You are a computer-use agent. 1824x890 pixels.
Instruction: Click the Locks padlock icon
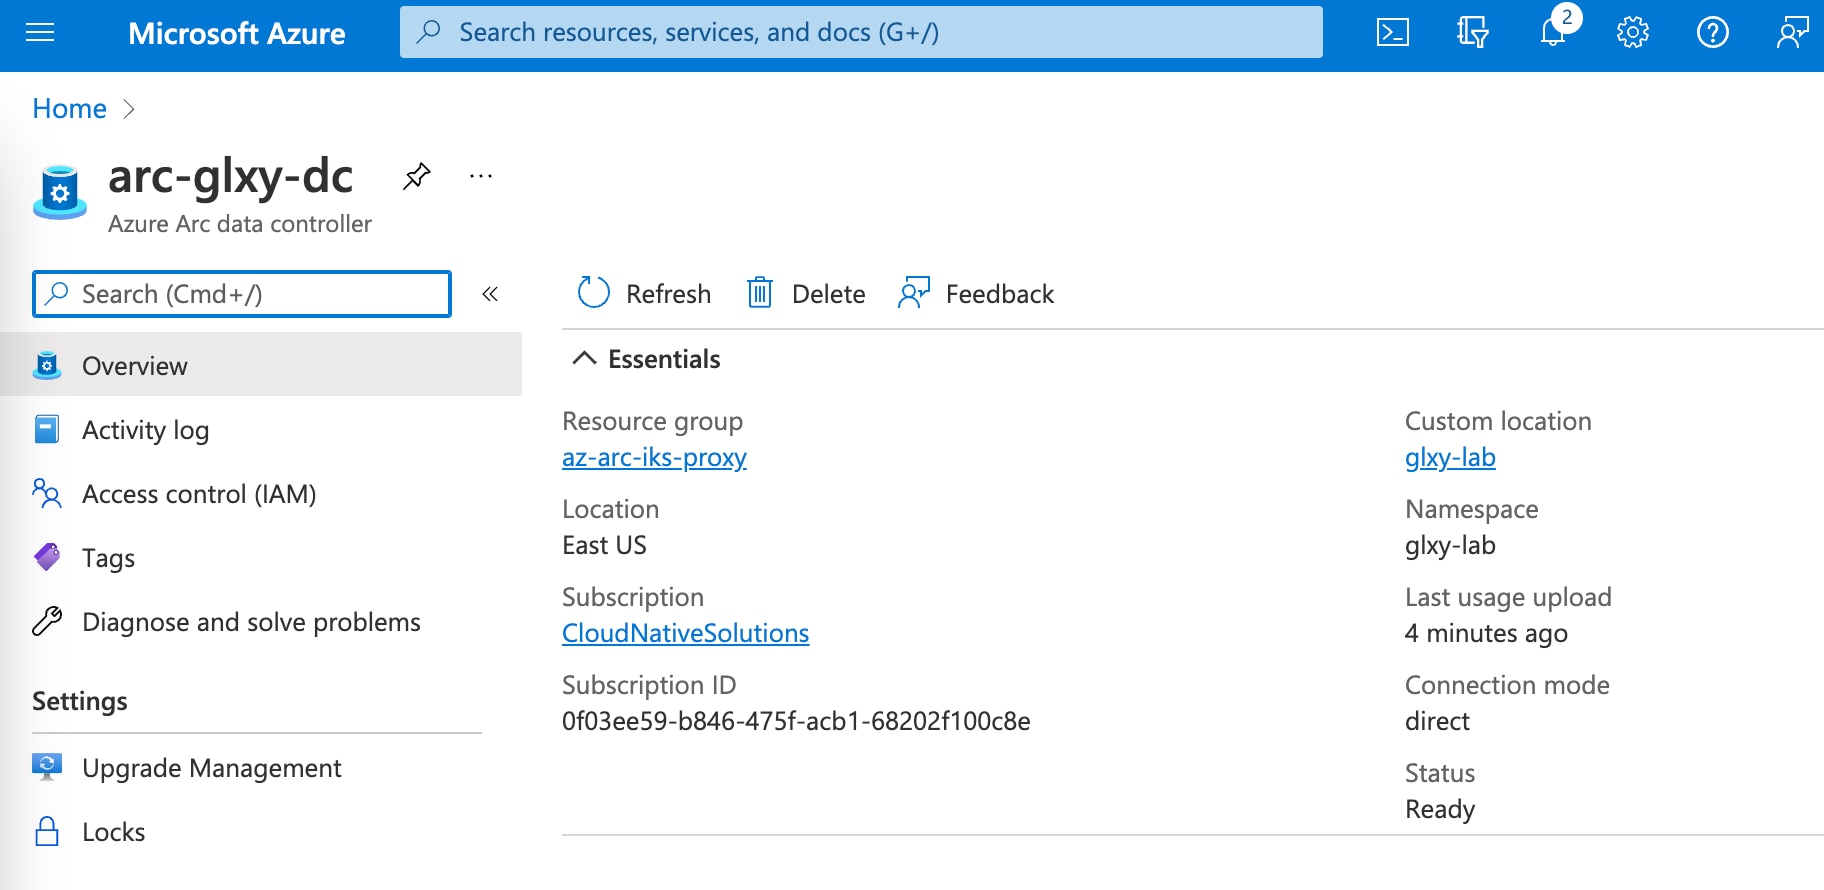(47, 831)
